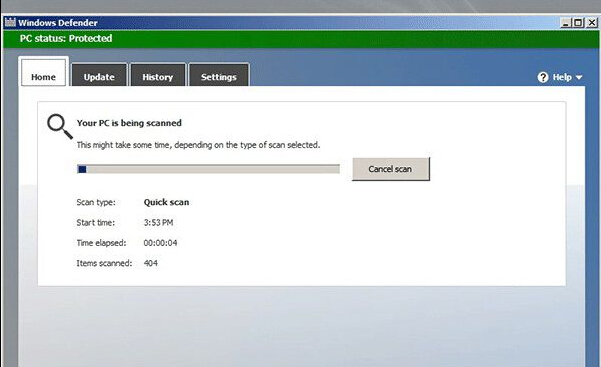The height and width of the screenshot is (367, 601).
Task: Switch to the Home tab
Action: coord(43,72)
